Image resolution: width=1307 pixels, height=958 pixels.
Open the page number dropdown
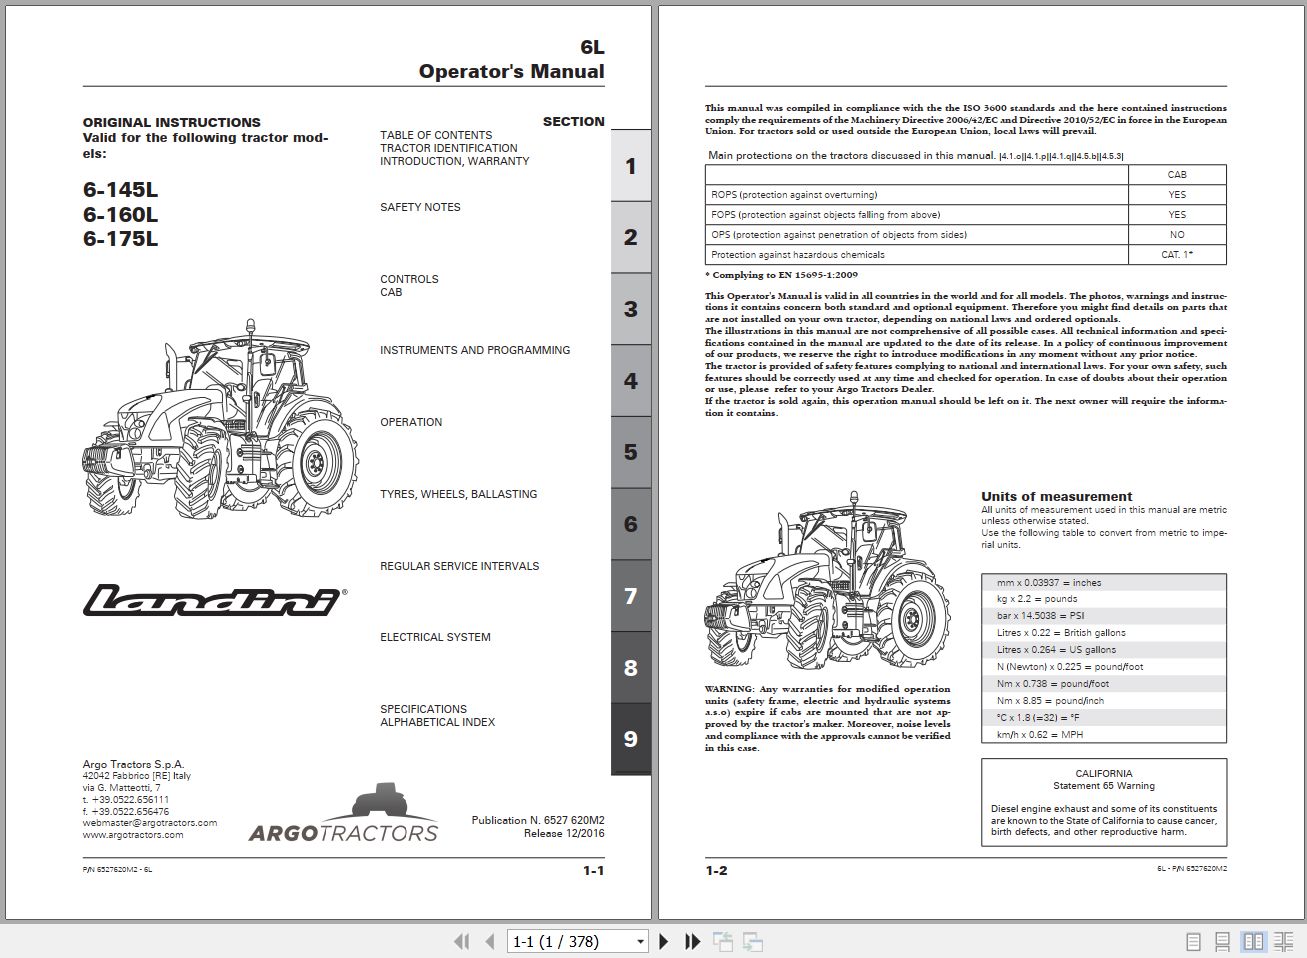(x=641, y=942)
